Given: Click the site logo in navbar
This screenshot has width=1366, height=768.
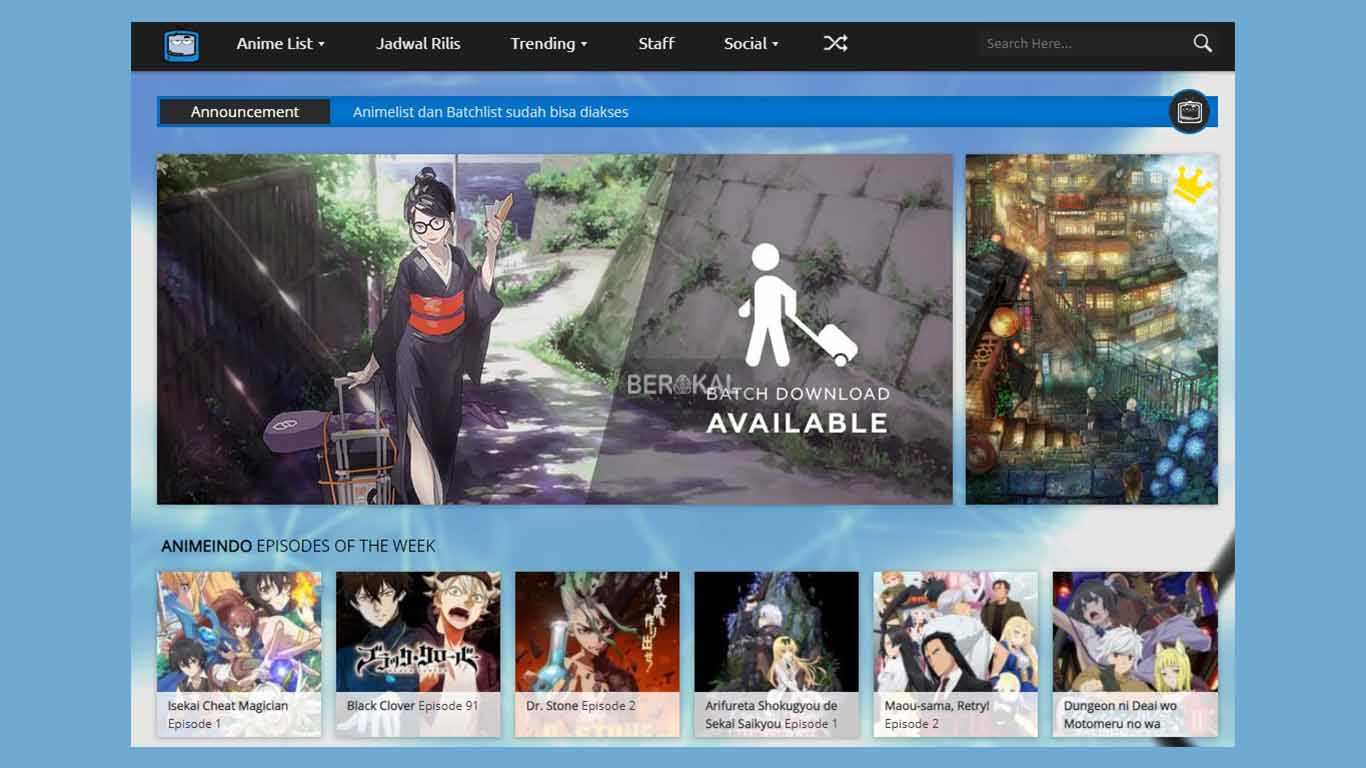Looking at the screenshot, I should [182, 45].
